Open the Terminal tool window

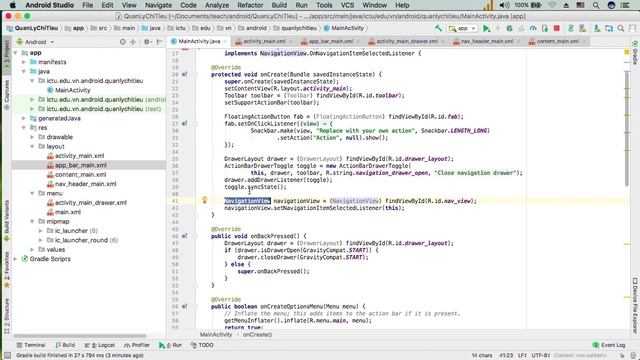point(31,345)
